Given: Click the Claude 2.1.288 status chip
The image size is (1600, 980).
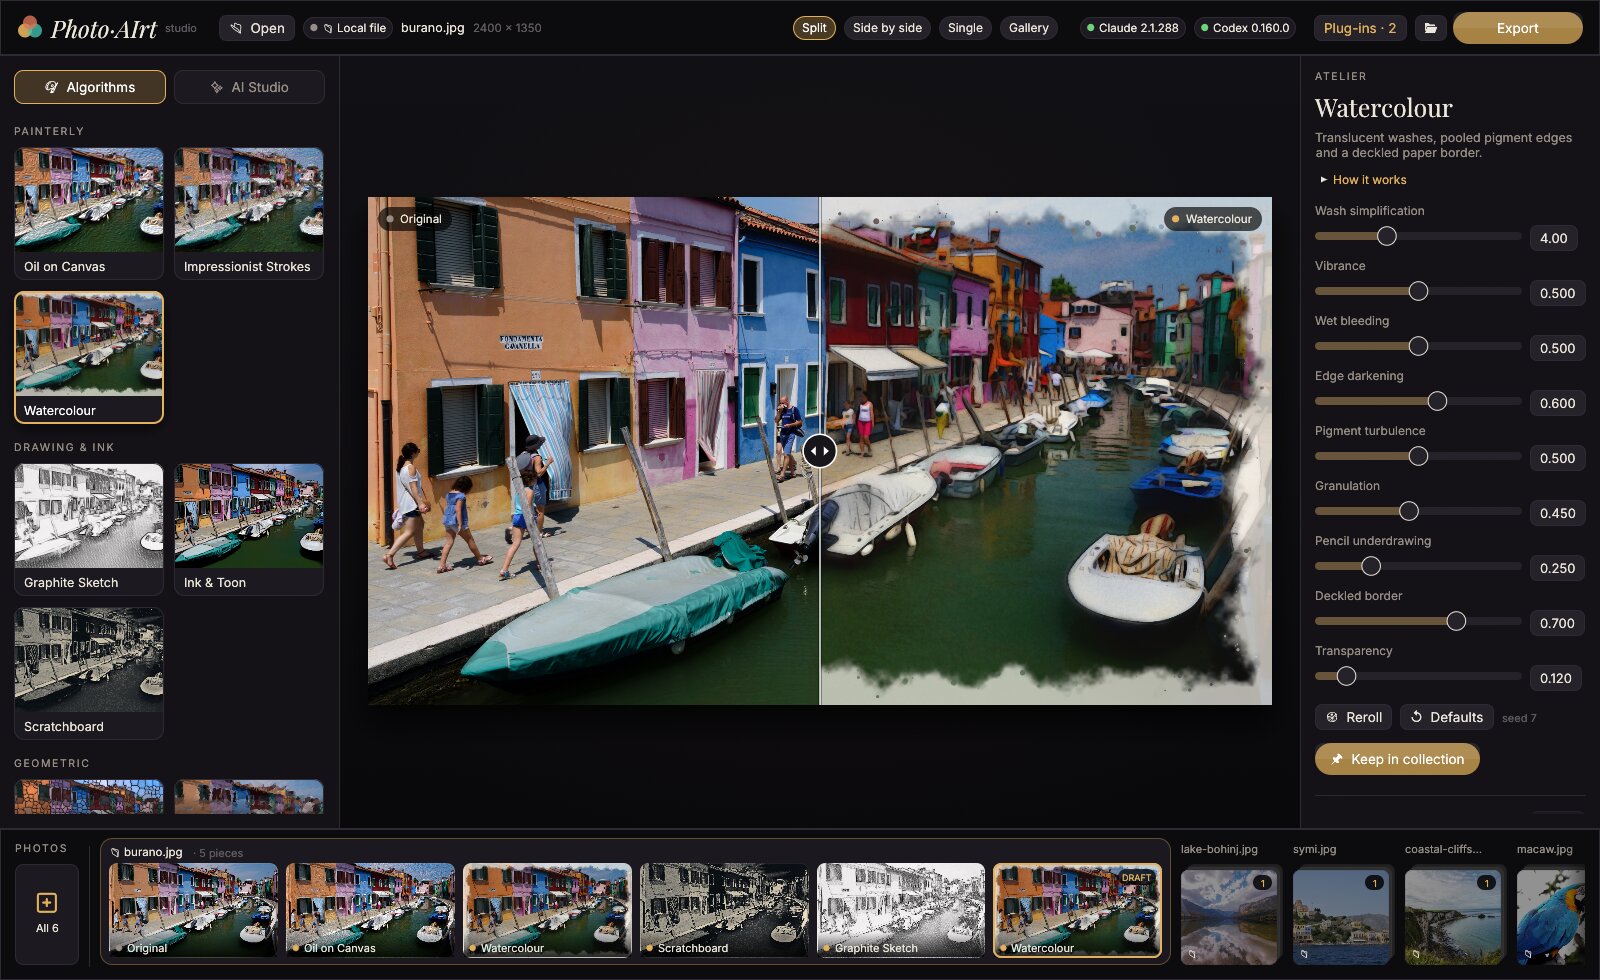Looking at the screenshot, I should [x=1132, y=28].
